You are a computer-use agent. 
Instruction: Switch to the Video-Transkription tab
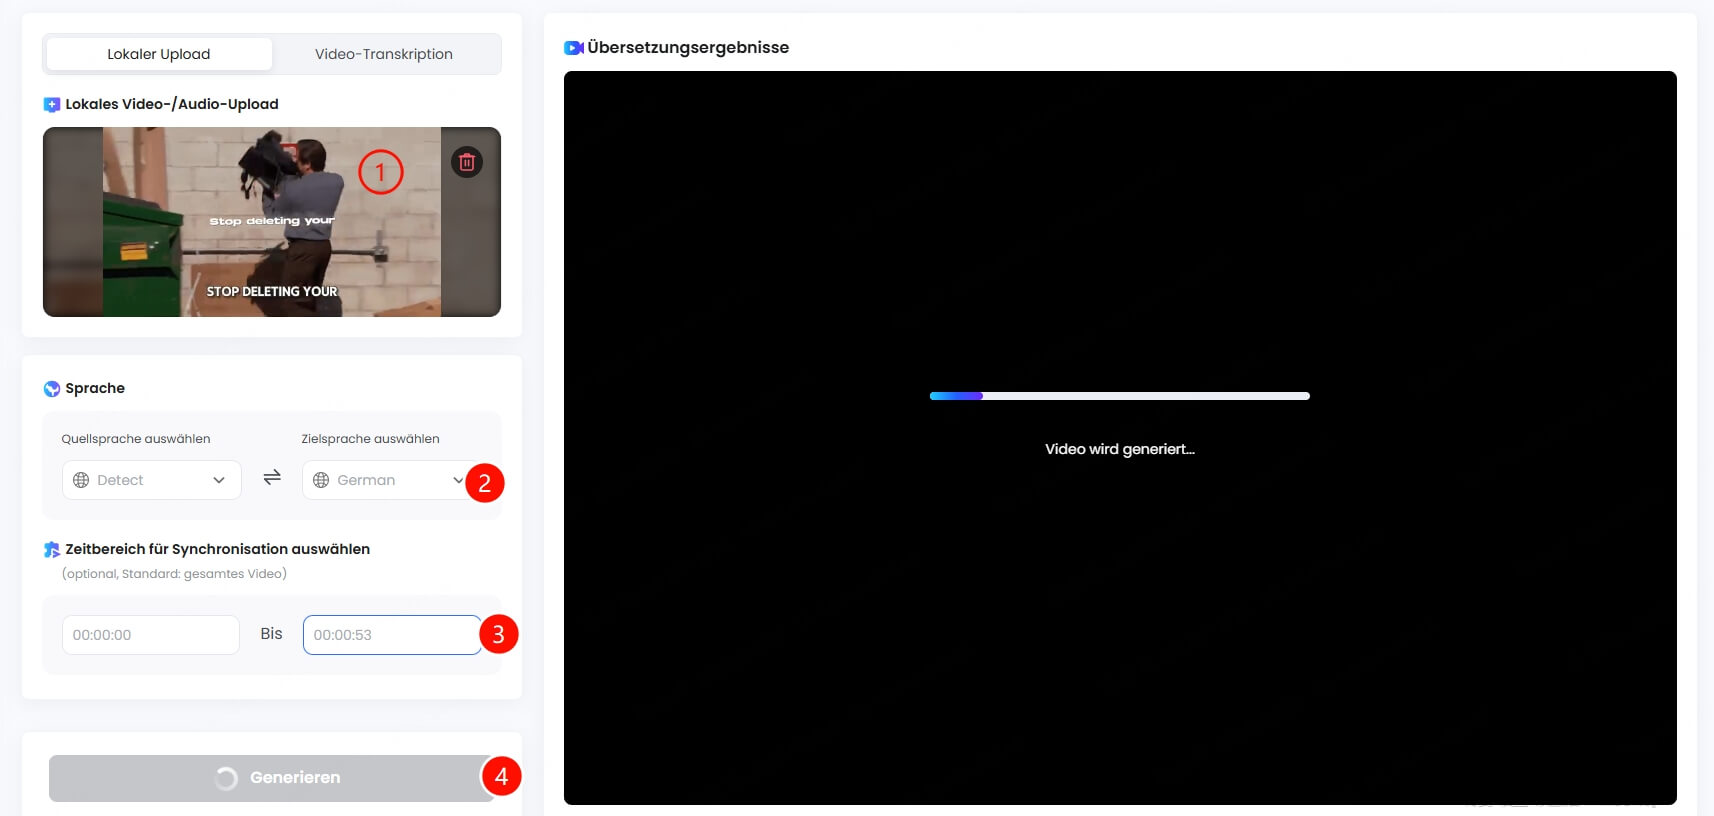(384, 54)
